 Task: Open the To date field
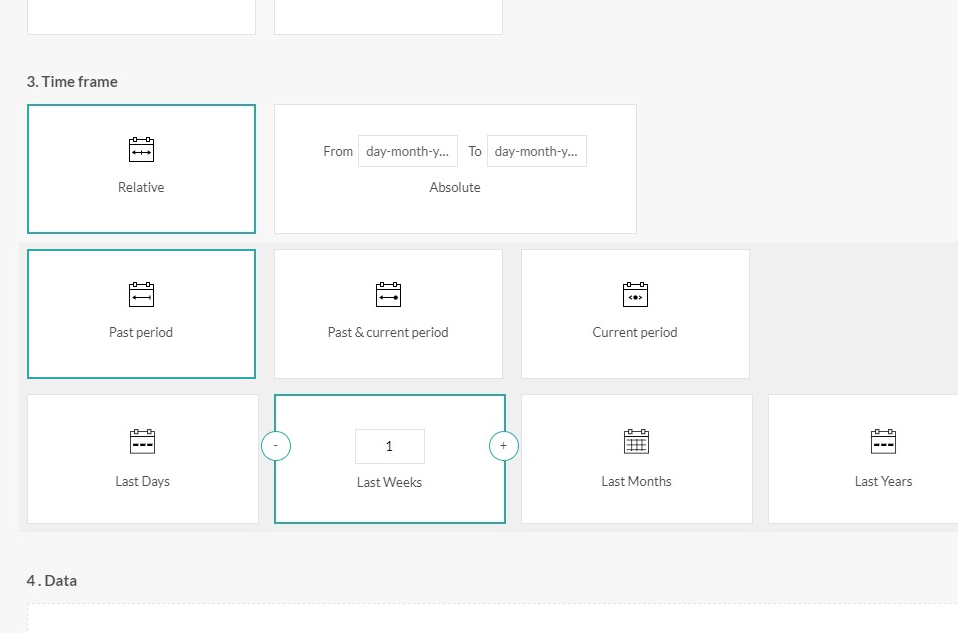click(x=536, y=151)
